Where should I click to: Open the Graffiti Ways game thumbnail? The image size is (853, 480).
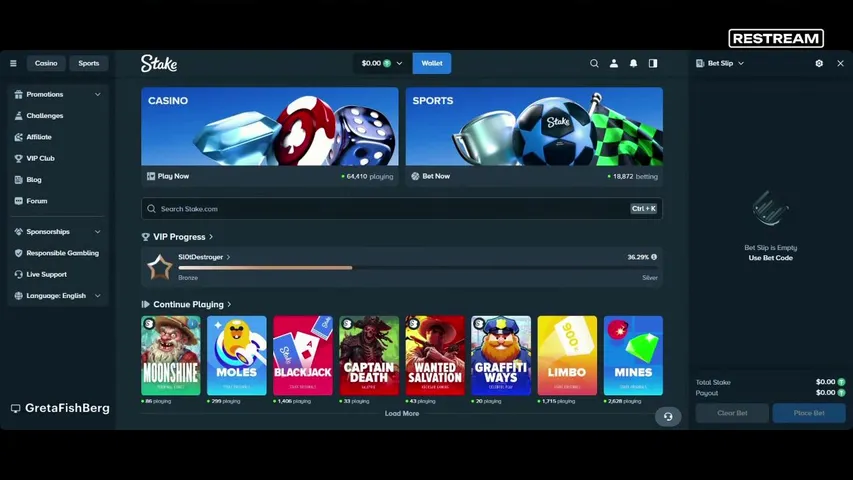coord(501,355)
